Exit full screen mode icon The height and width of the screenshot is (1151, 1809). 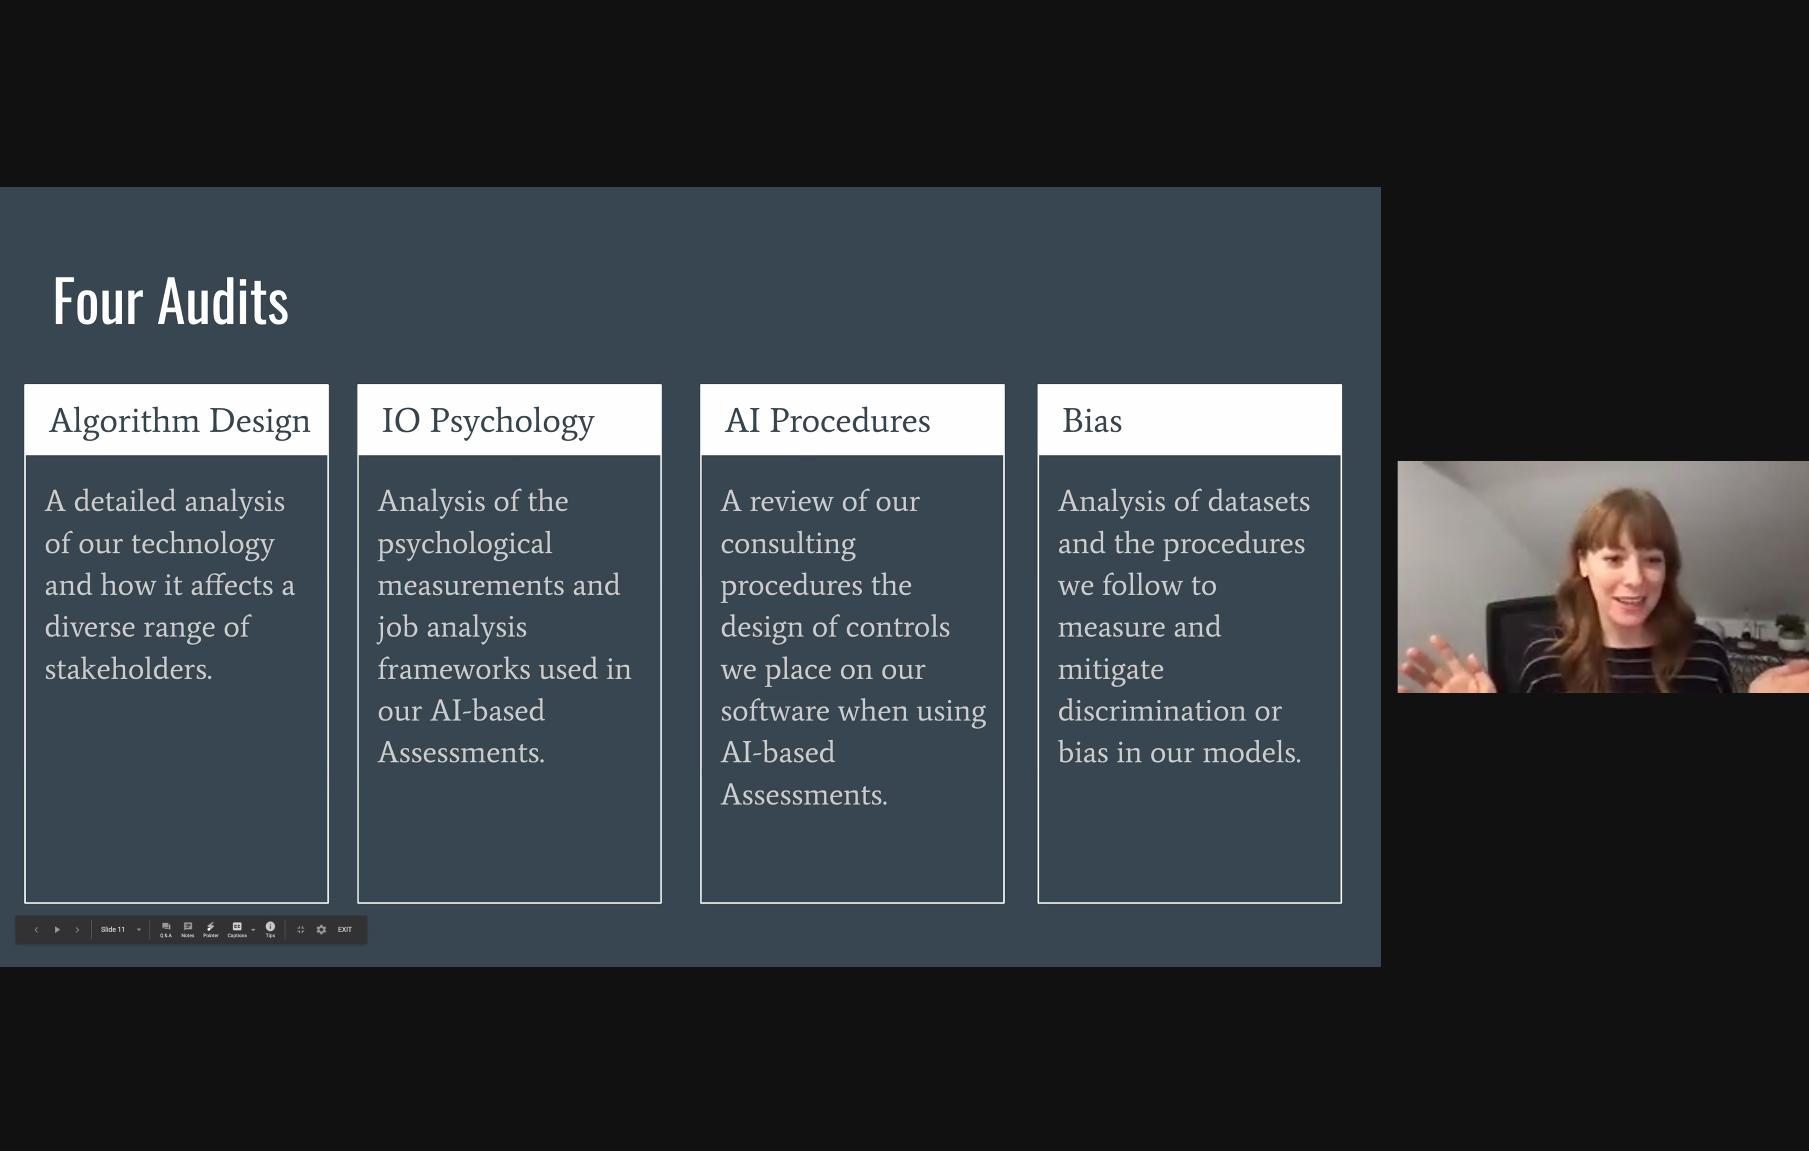tap(300, 930)
